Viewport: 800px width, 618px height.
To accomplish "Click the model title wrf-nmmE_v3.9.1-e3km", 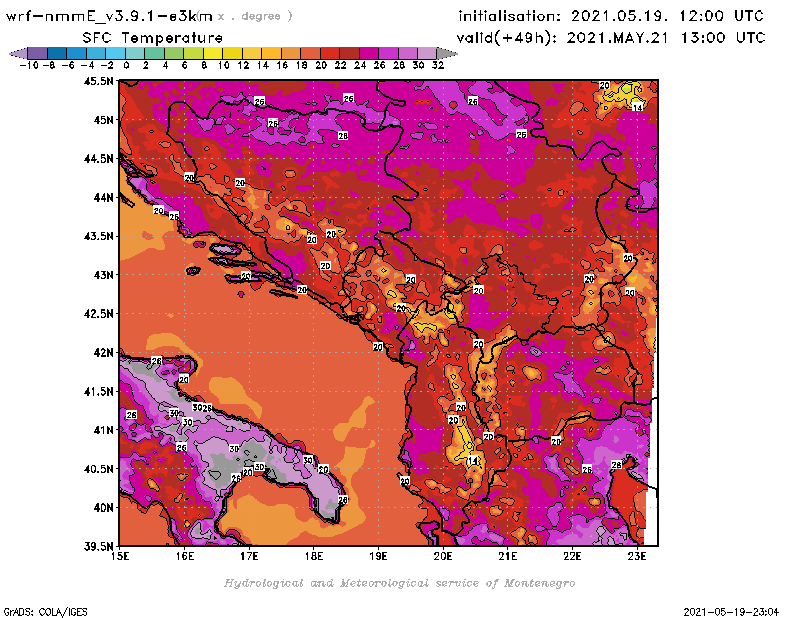I will (109, 16).
